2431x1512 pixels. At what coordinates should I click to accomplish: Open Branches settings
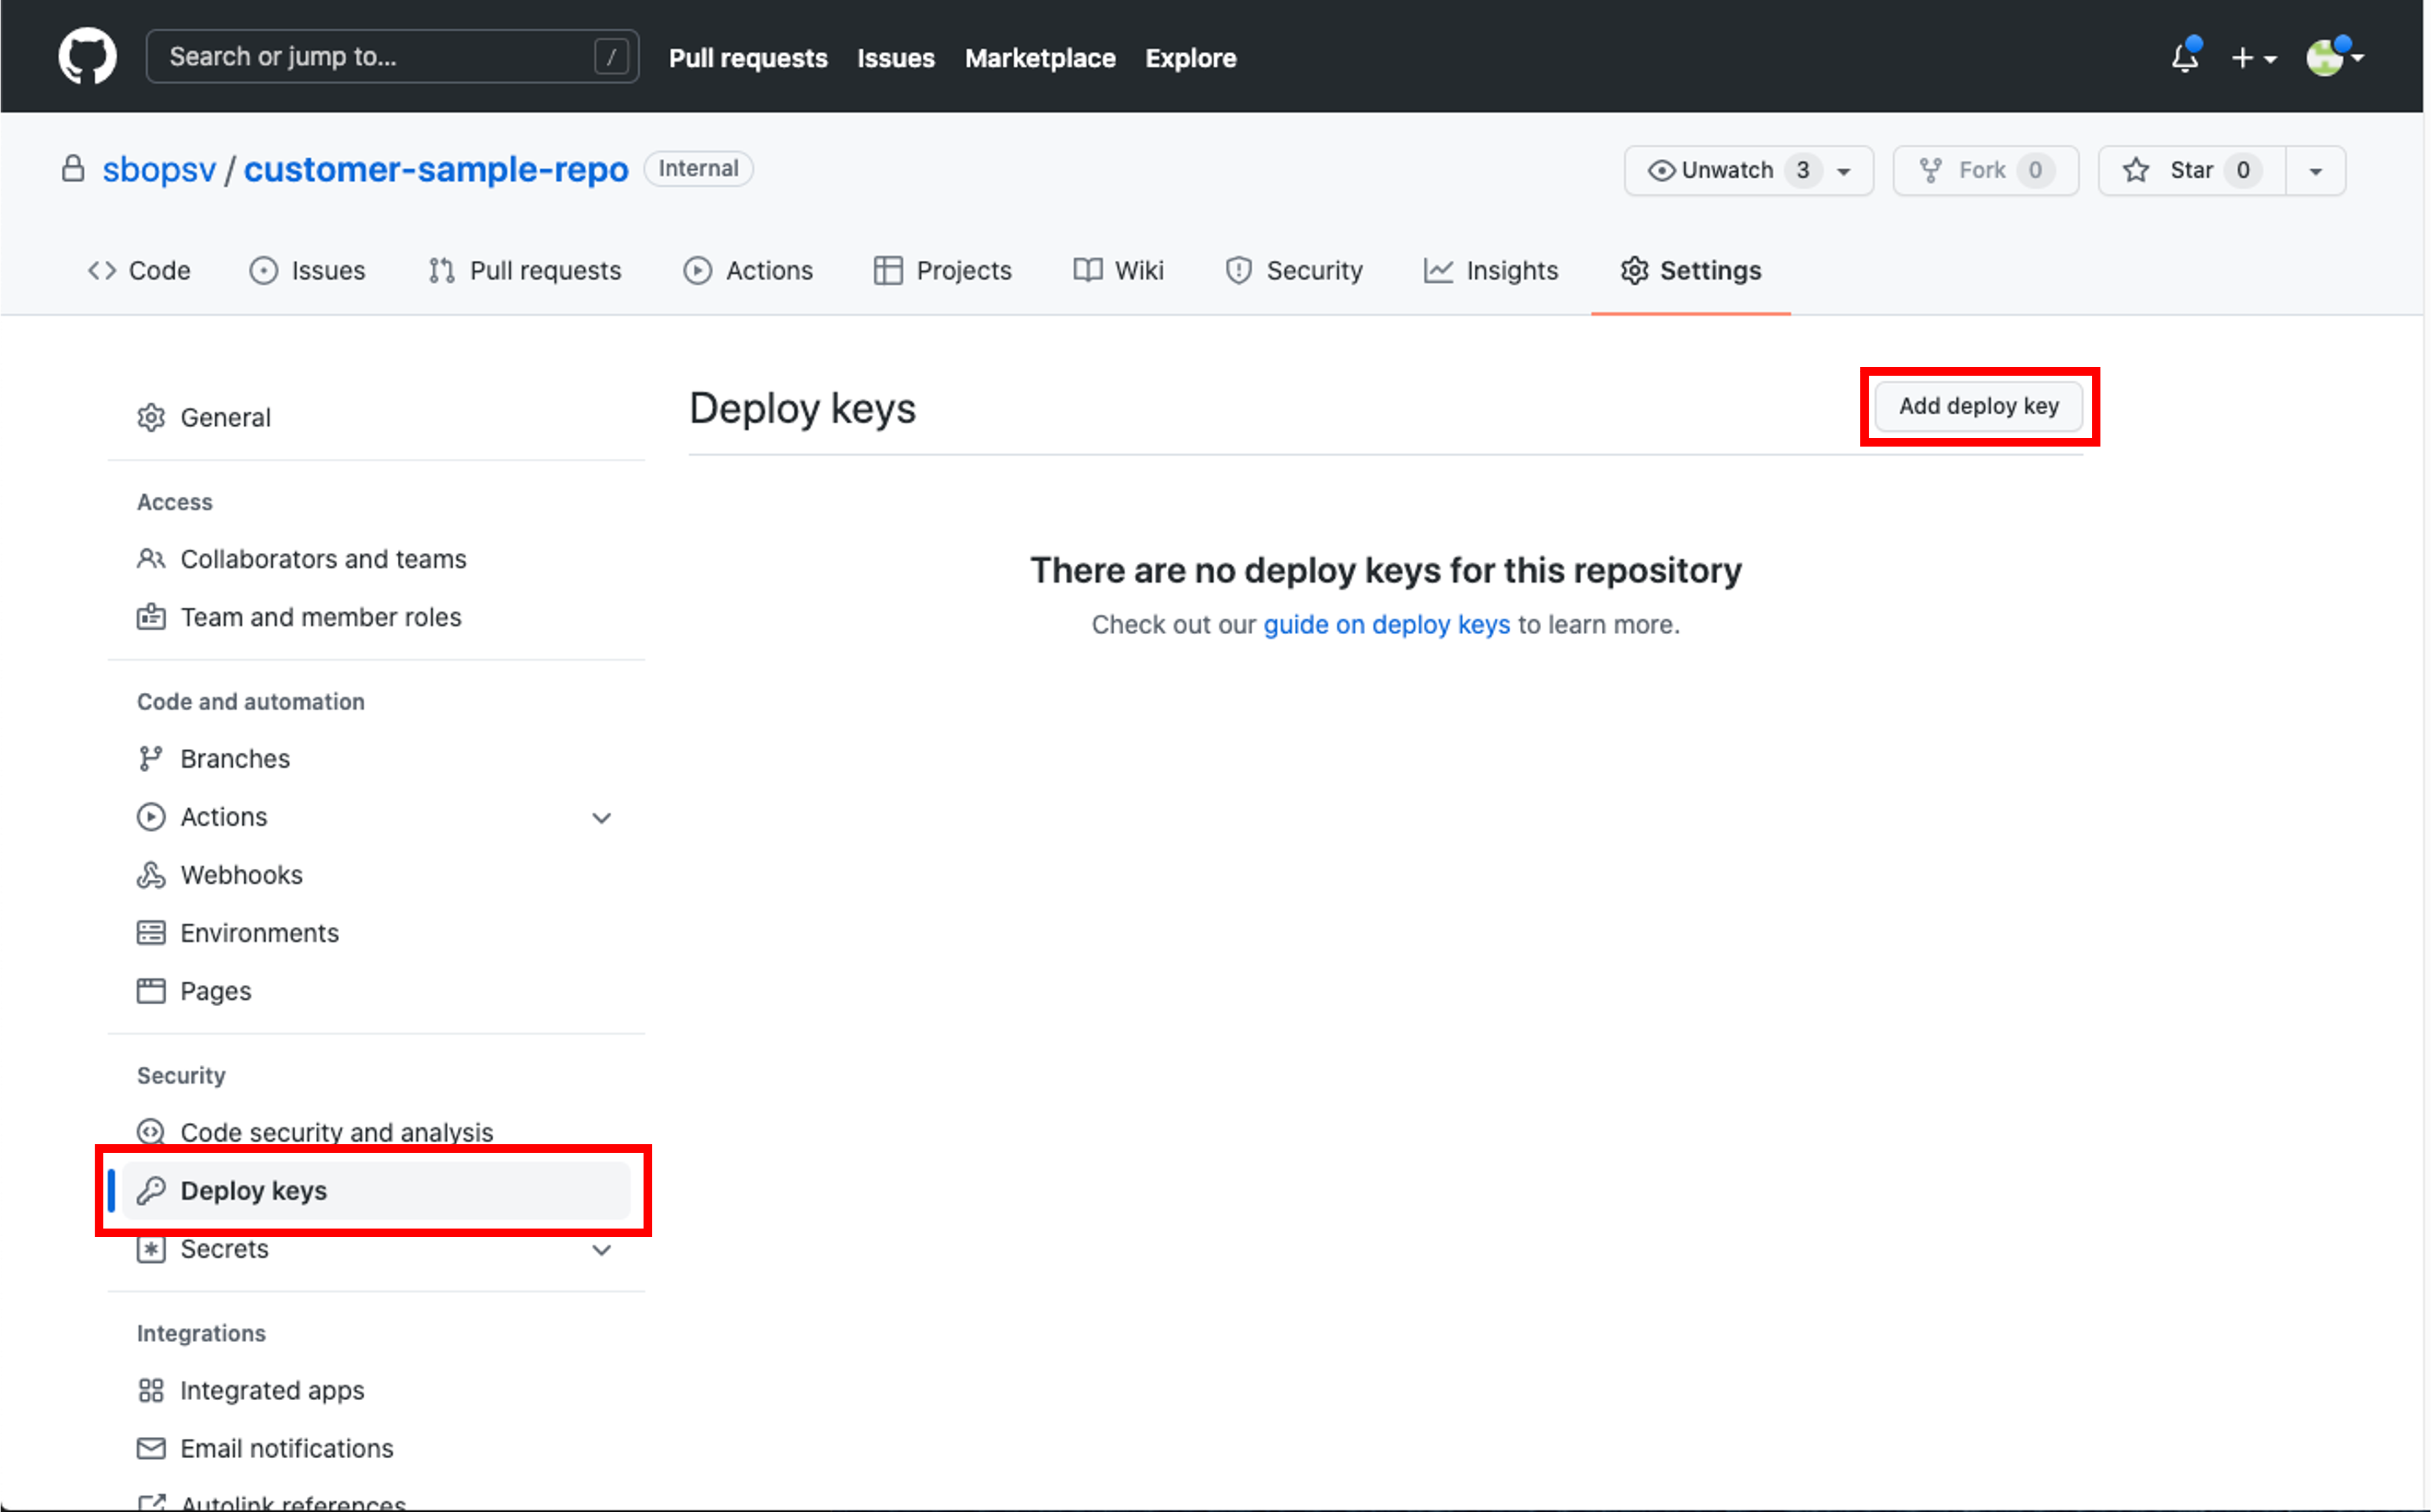[x=376, y=759]
